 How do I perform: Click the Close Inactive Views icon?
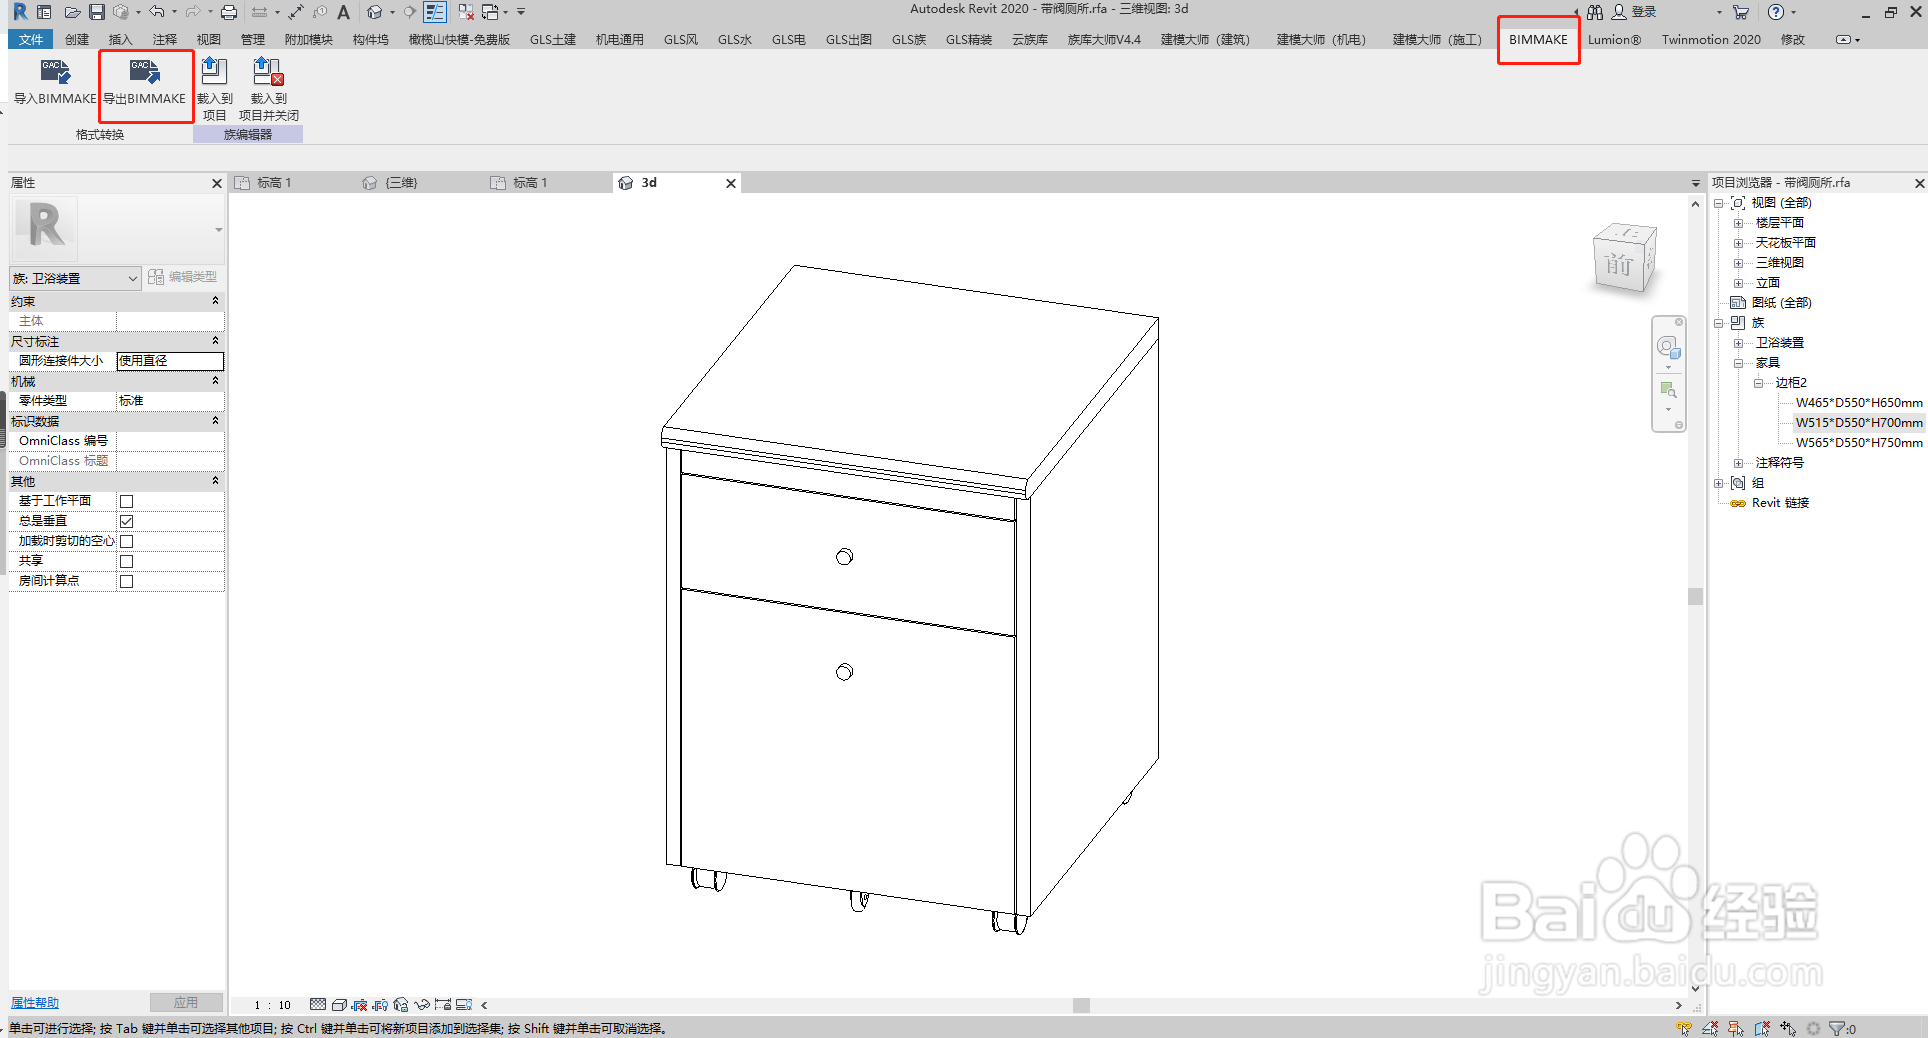(x=466, y=12)
